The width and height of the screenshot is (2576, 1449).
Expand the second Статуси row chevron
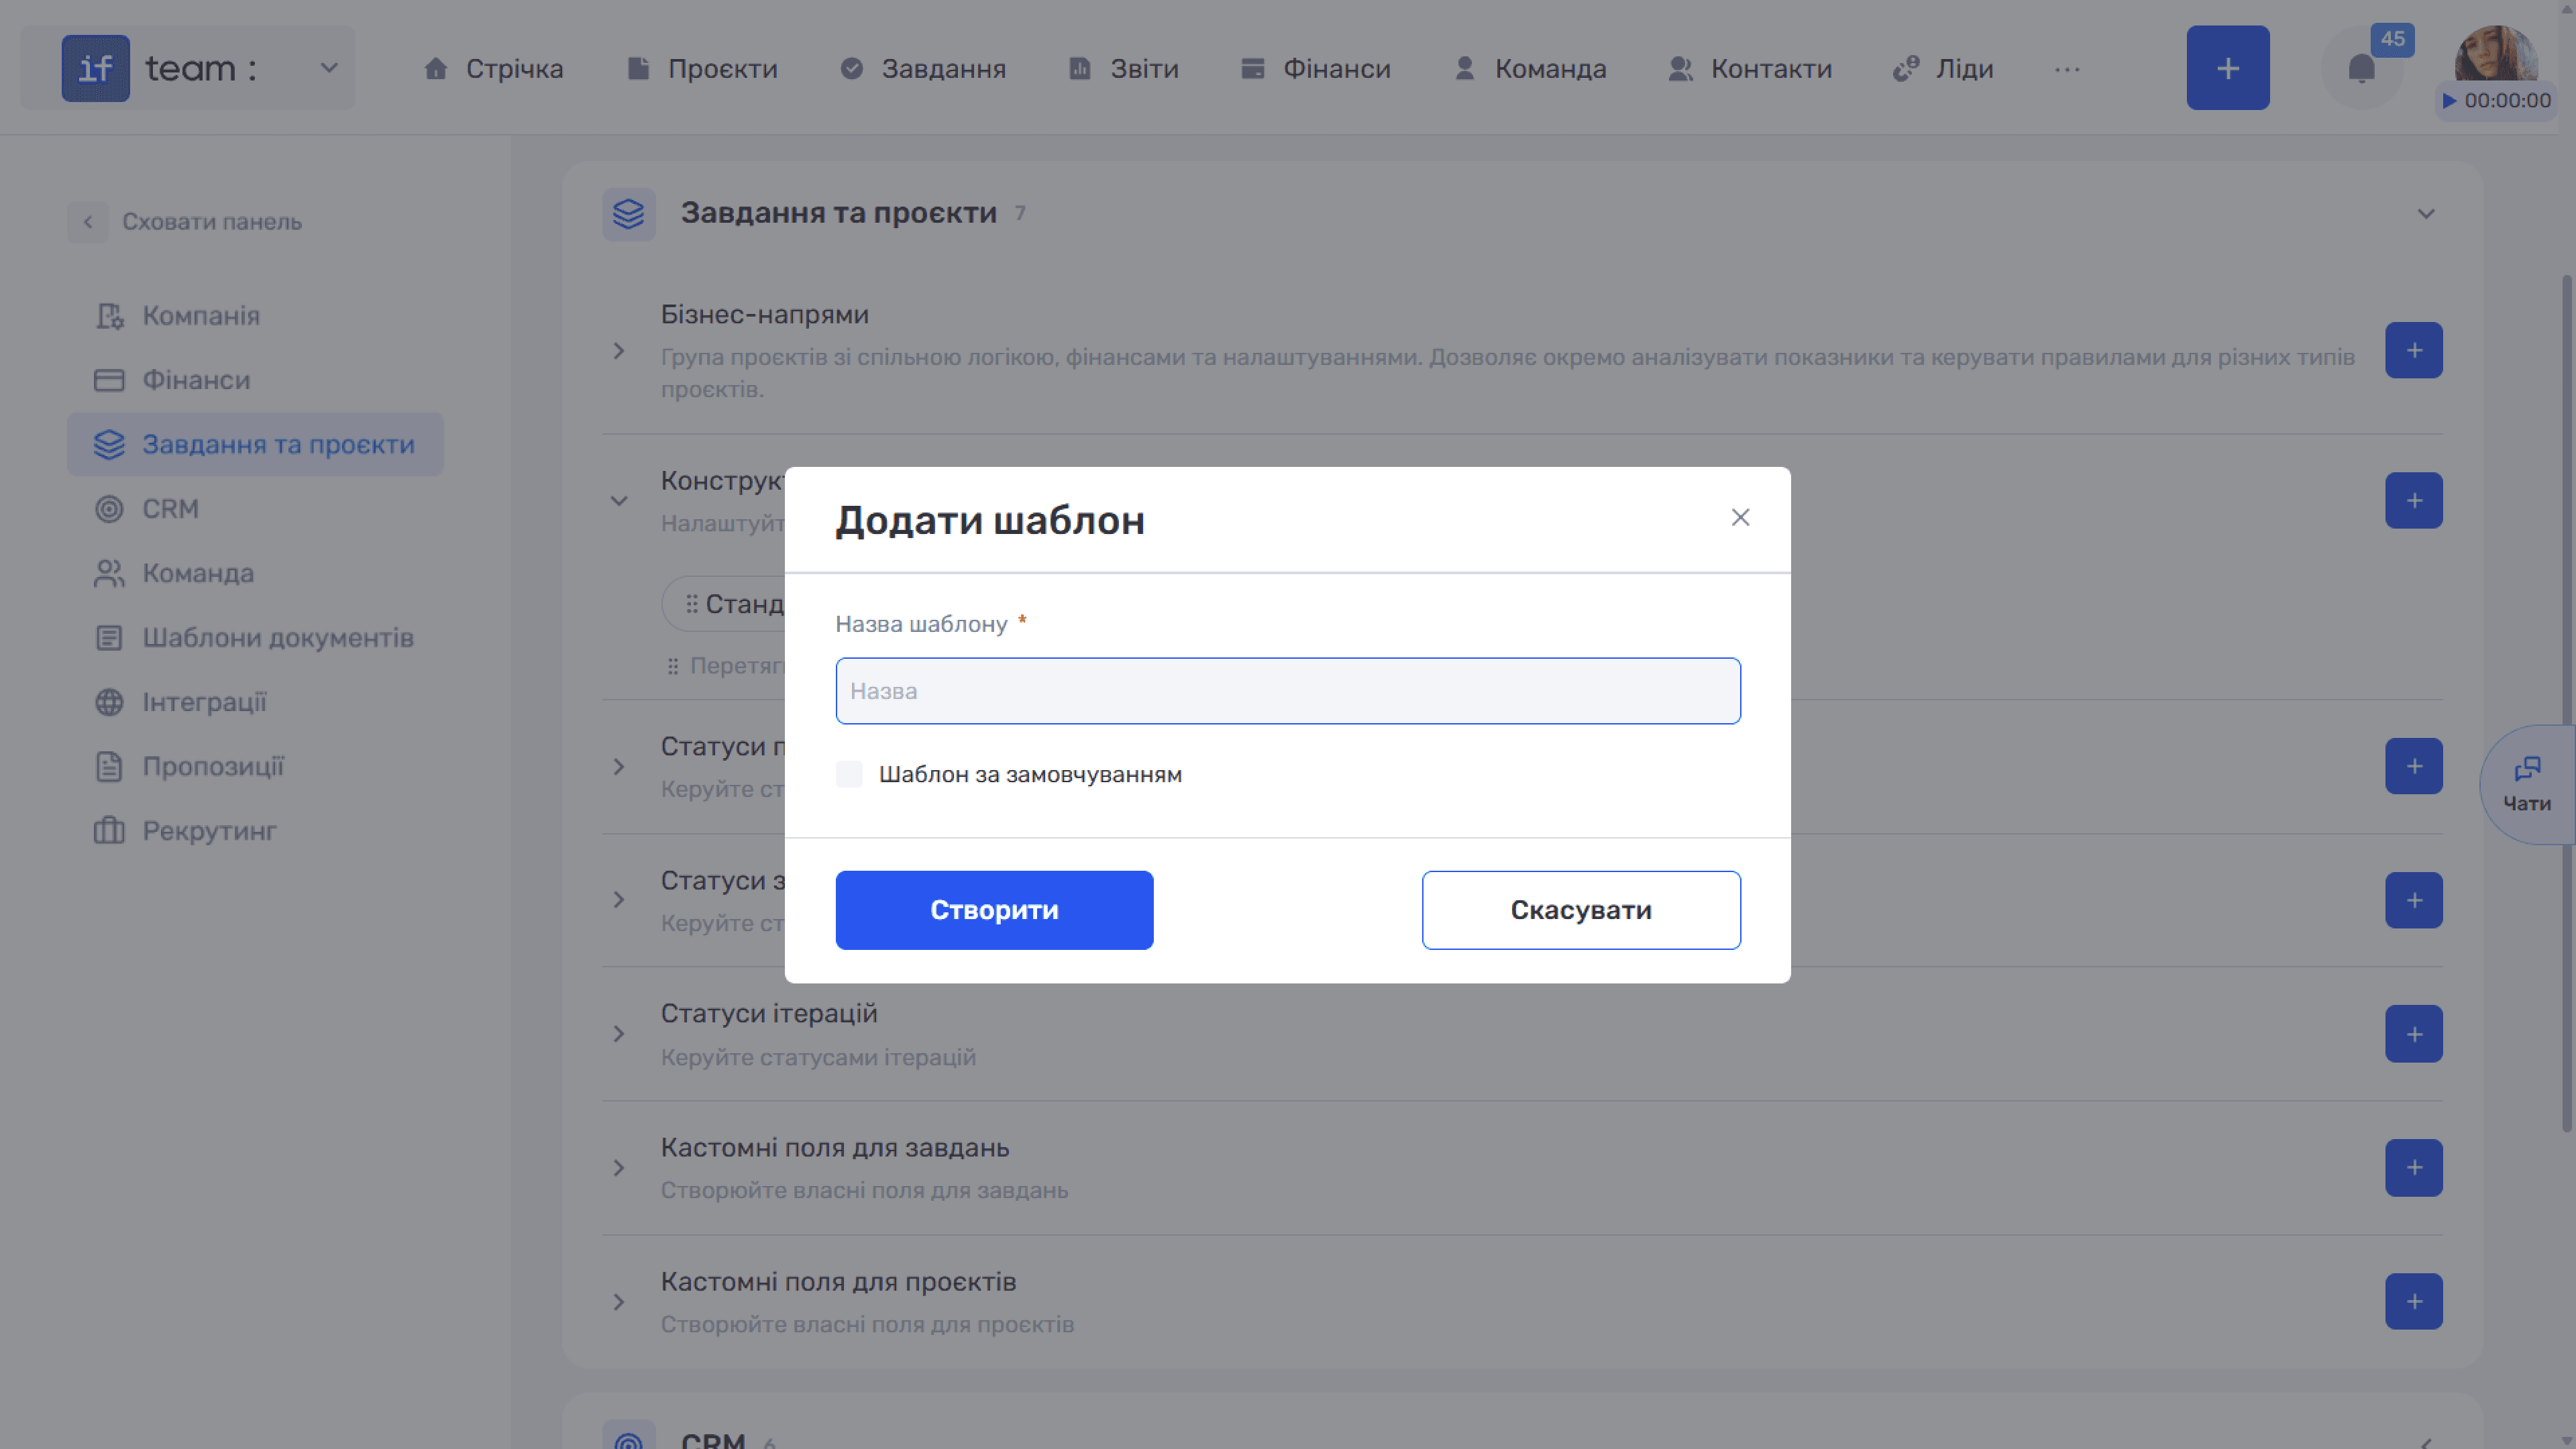[619, 900]
